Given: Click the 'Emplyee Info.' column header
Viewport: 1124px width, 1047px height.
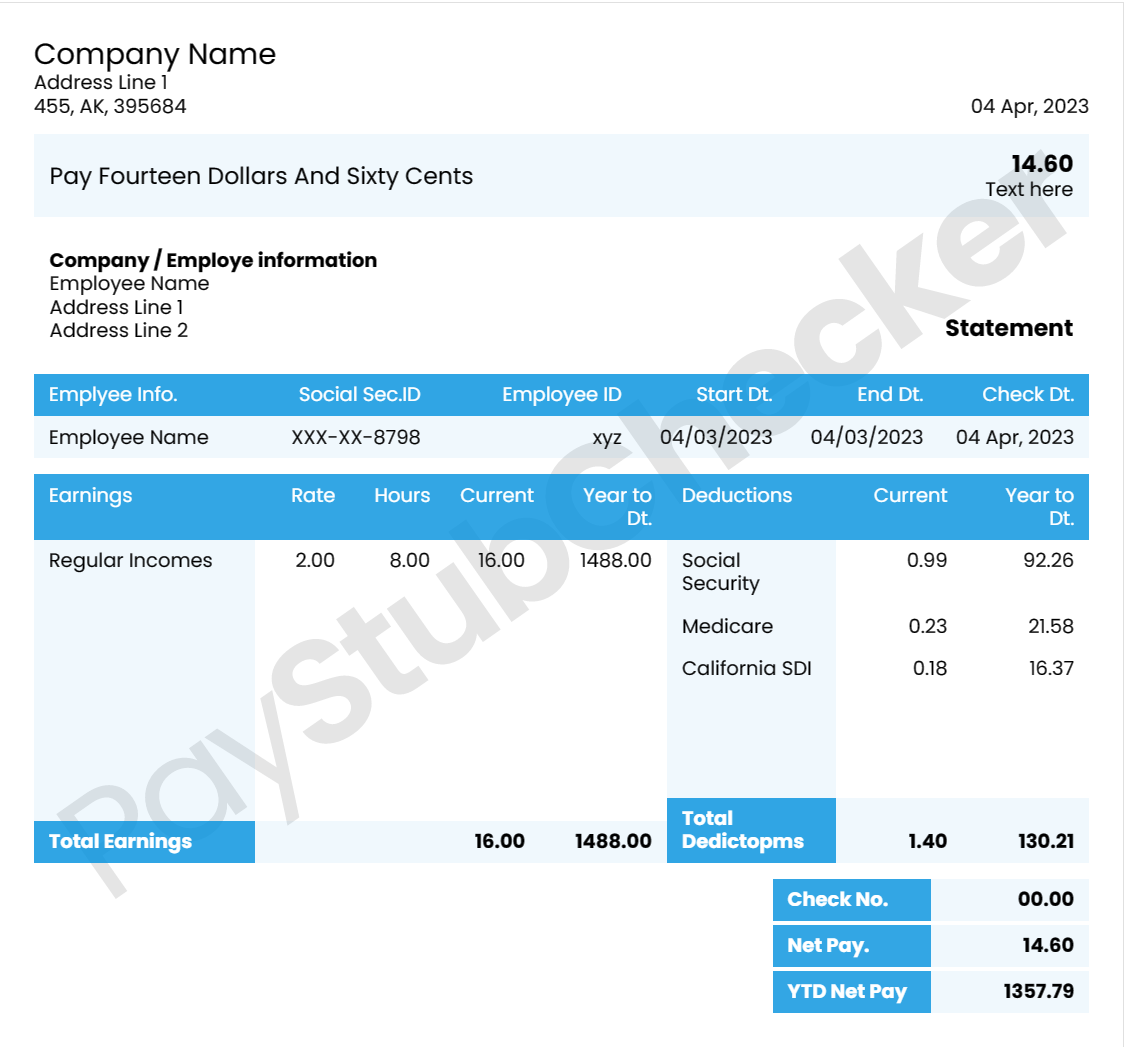Looking at the screenshot, I should pyautogui.click(x=113, y=395).
